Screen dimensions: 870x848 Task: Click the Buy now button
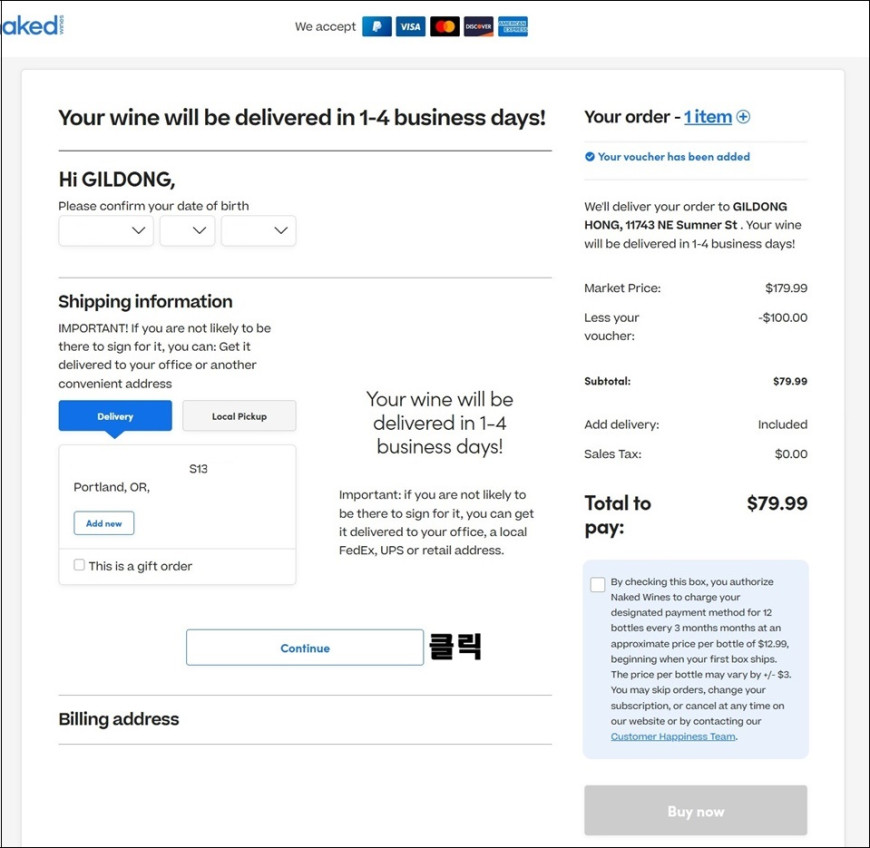(696, 811)
